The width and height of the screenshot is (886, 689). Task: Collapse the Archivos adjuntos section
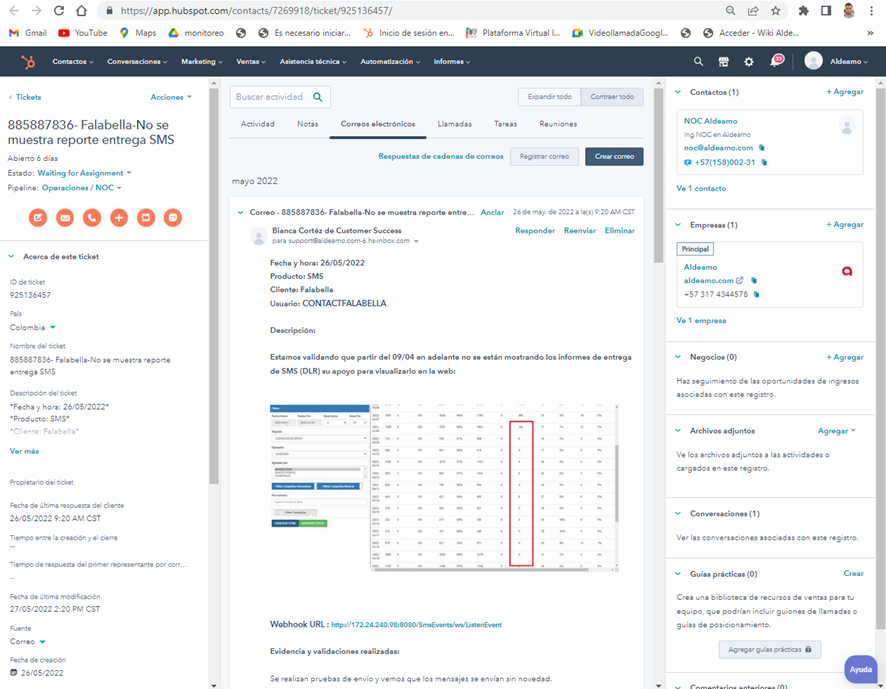(x=678, y=431)
